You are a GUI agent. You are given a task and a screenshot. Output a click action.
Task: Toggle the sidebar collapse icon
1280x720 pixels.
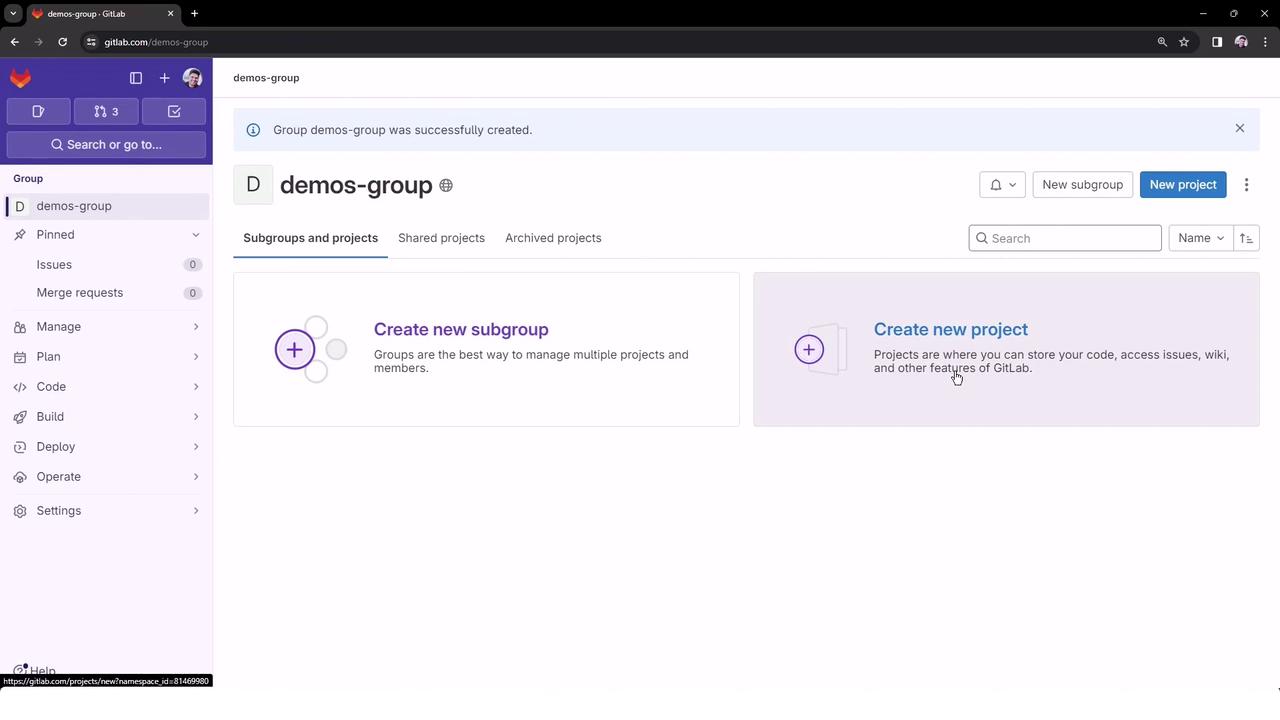coord(136,78)
